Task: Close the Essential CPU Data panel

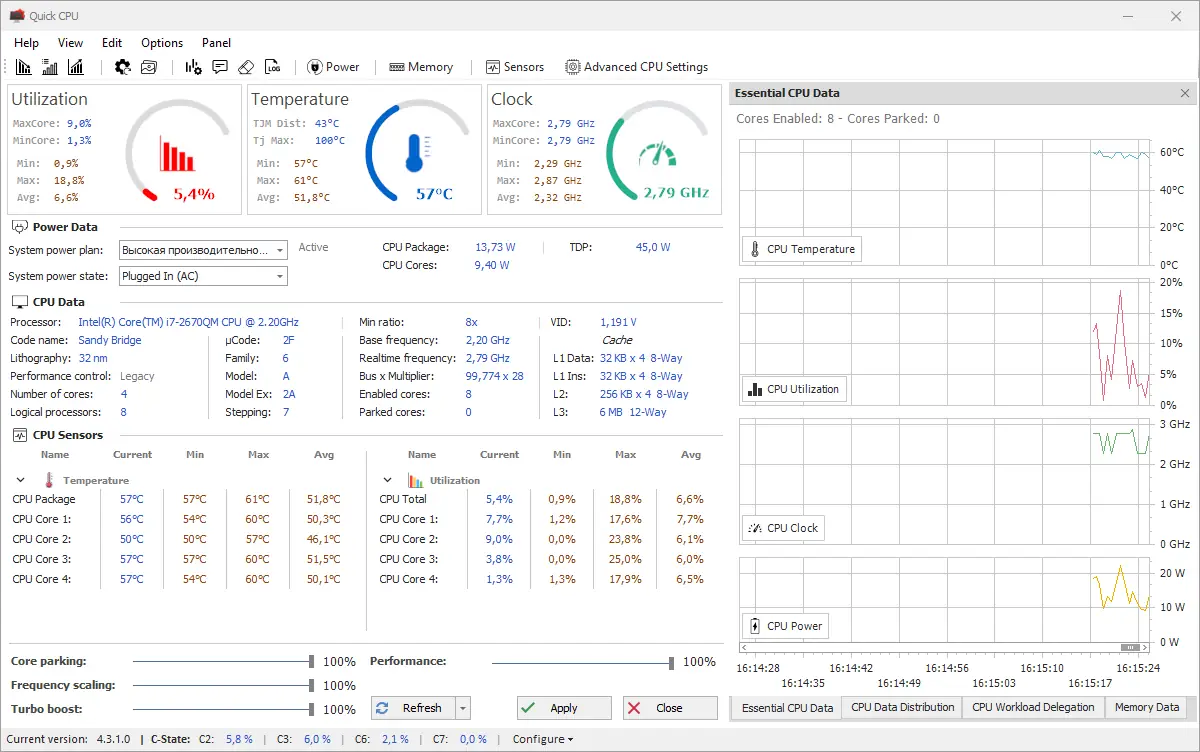Action: 1185,93
